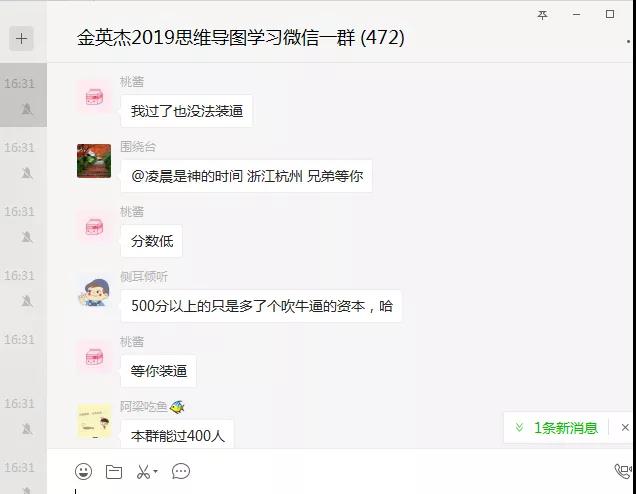The image size is (636, 494).
Task: Expand the screenshot options dropdown arrow
Action: click(155, 472)
